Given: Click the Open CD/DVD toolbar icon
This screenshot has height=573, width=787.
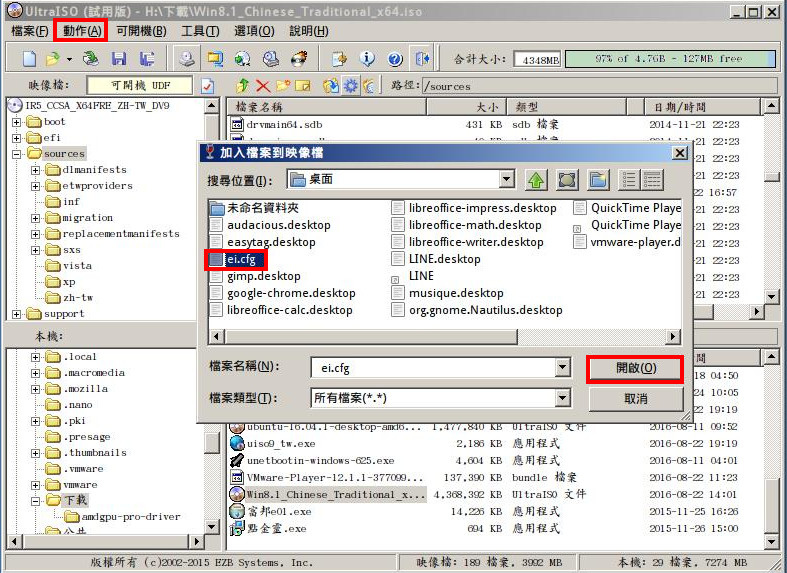Looking at the screenshot, I should pyautogui.click(x=91, y=59).
